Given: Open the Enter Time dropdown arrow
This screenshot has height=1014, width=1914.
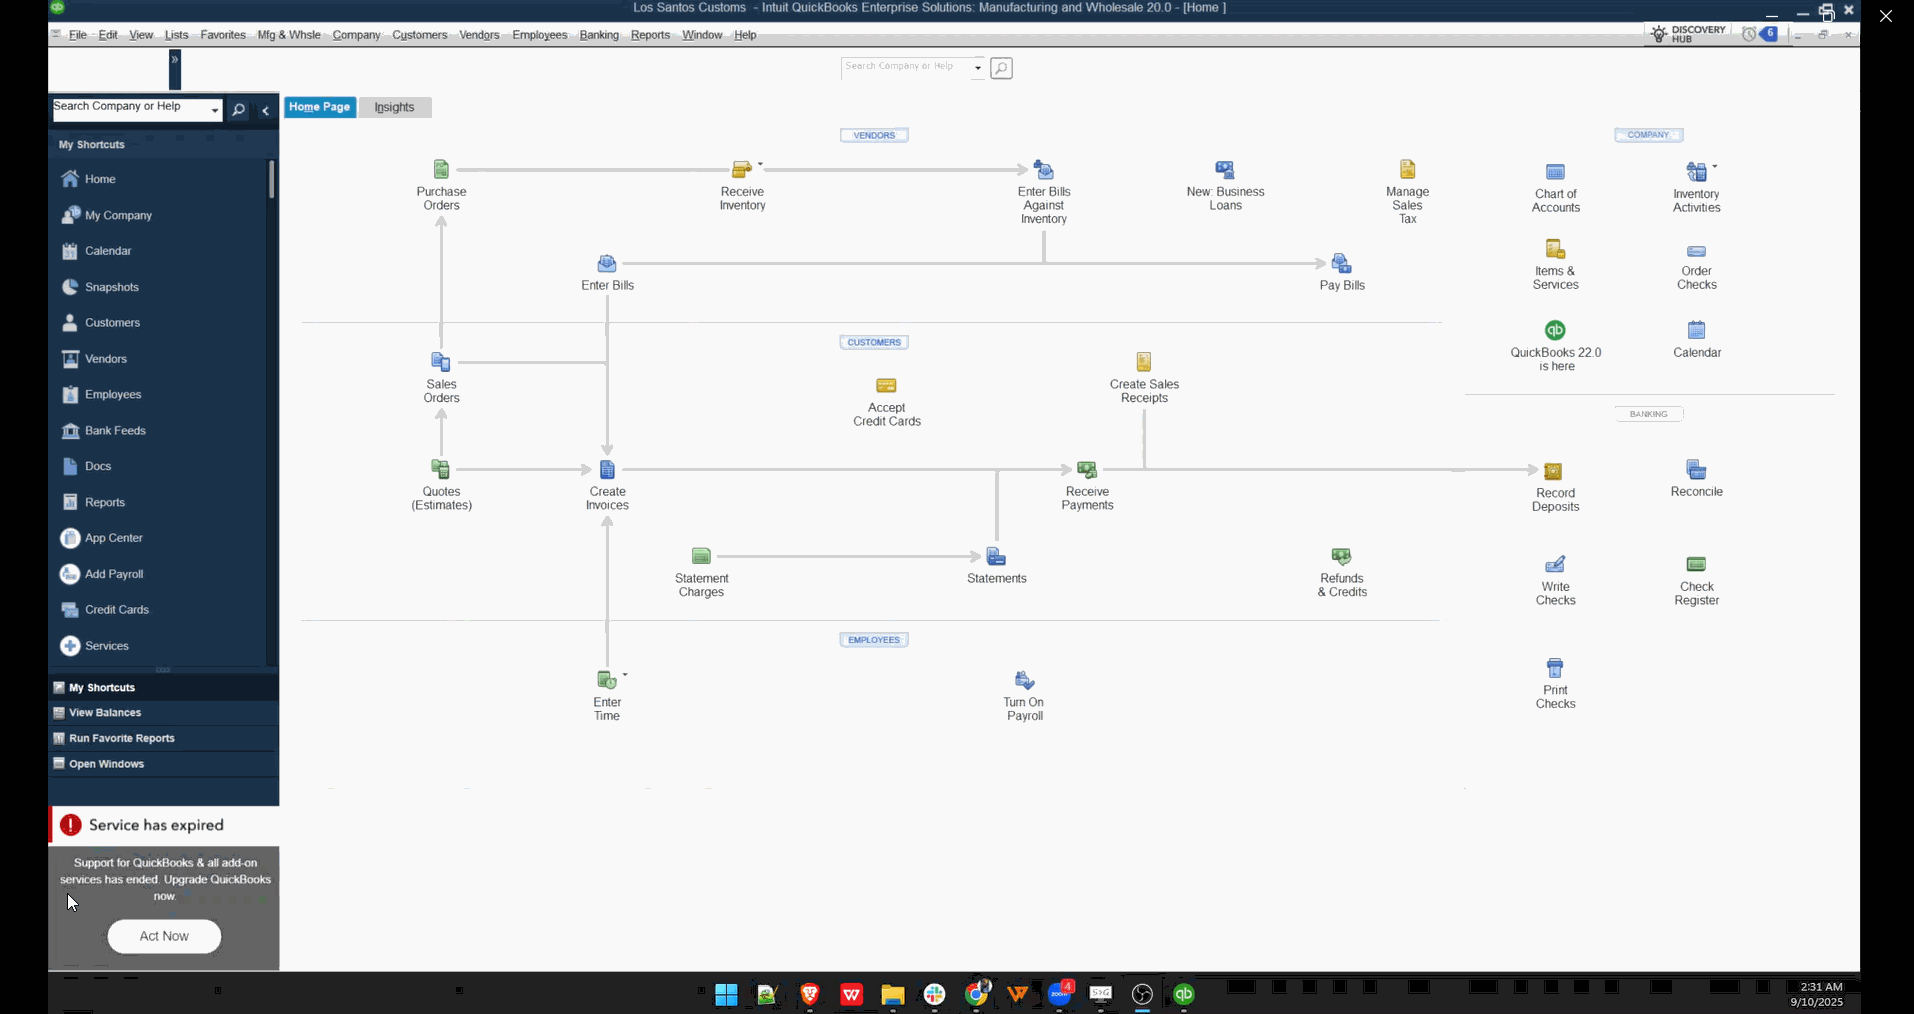Looking at the screenshot, I should coord(625,675).
